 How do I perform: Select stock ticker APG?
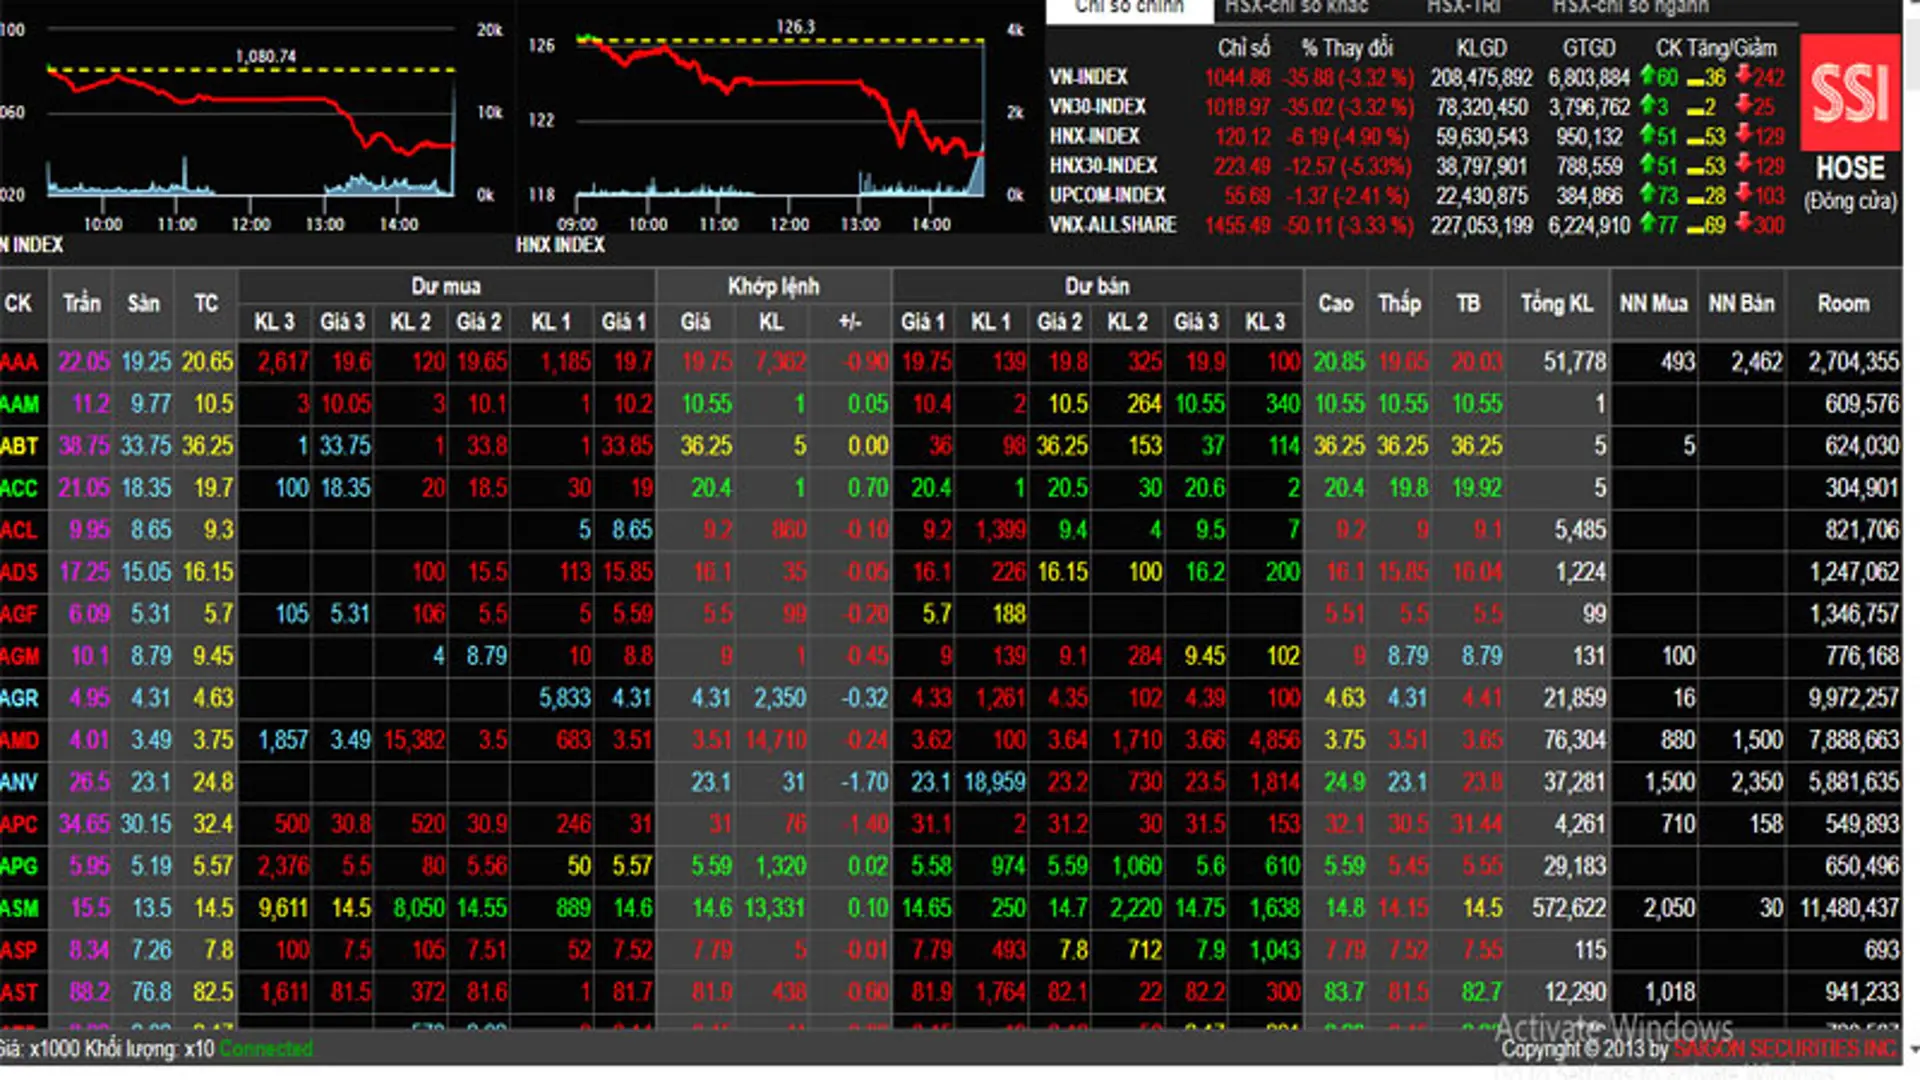(19, 866)
